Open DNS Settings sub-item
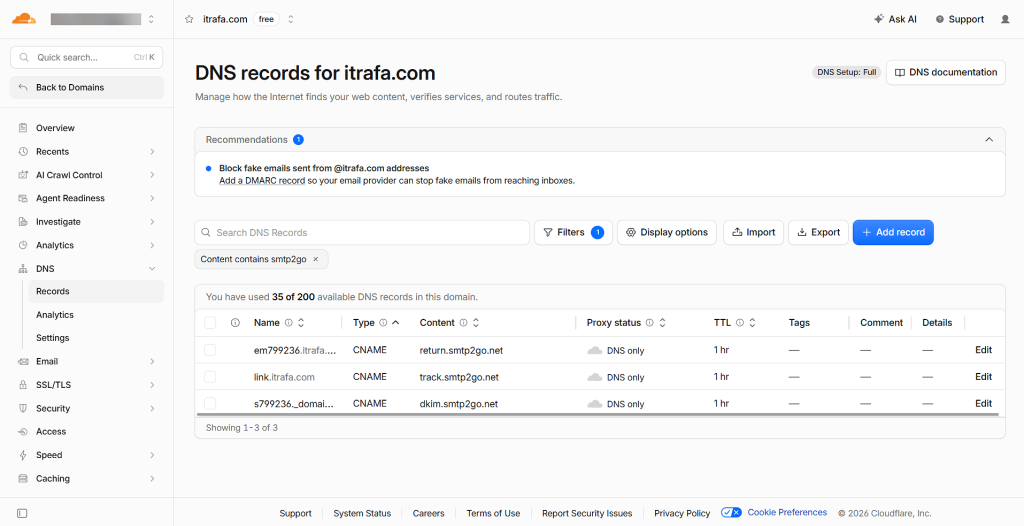 (96, 338)
